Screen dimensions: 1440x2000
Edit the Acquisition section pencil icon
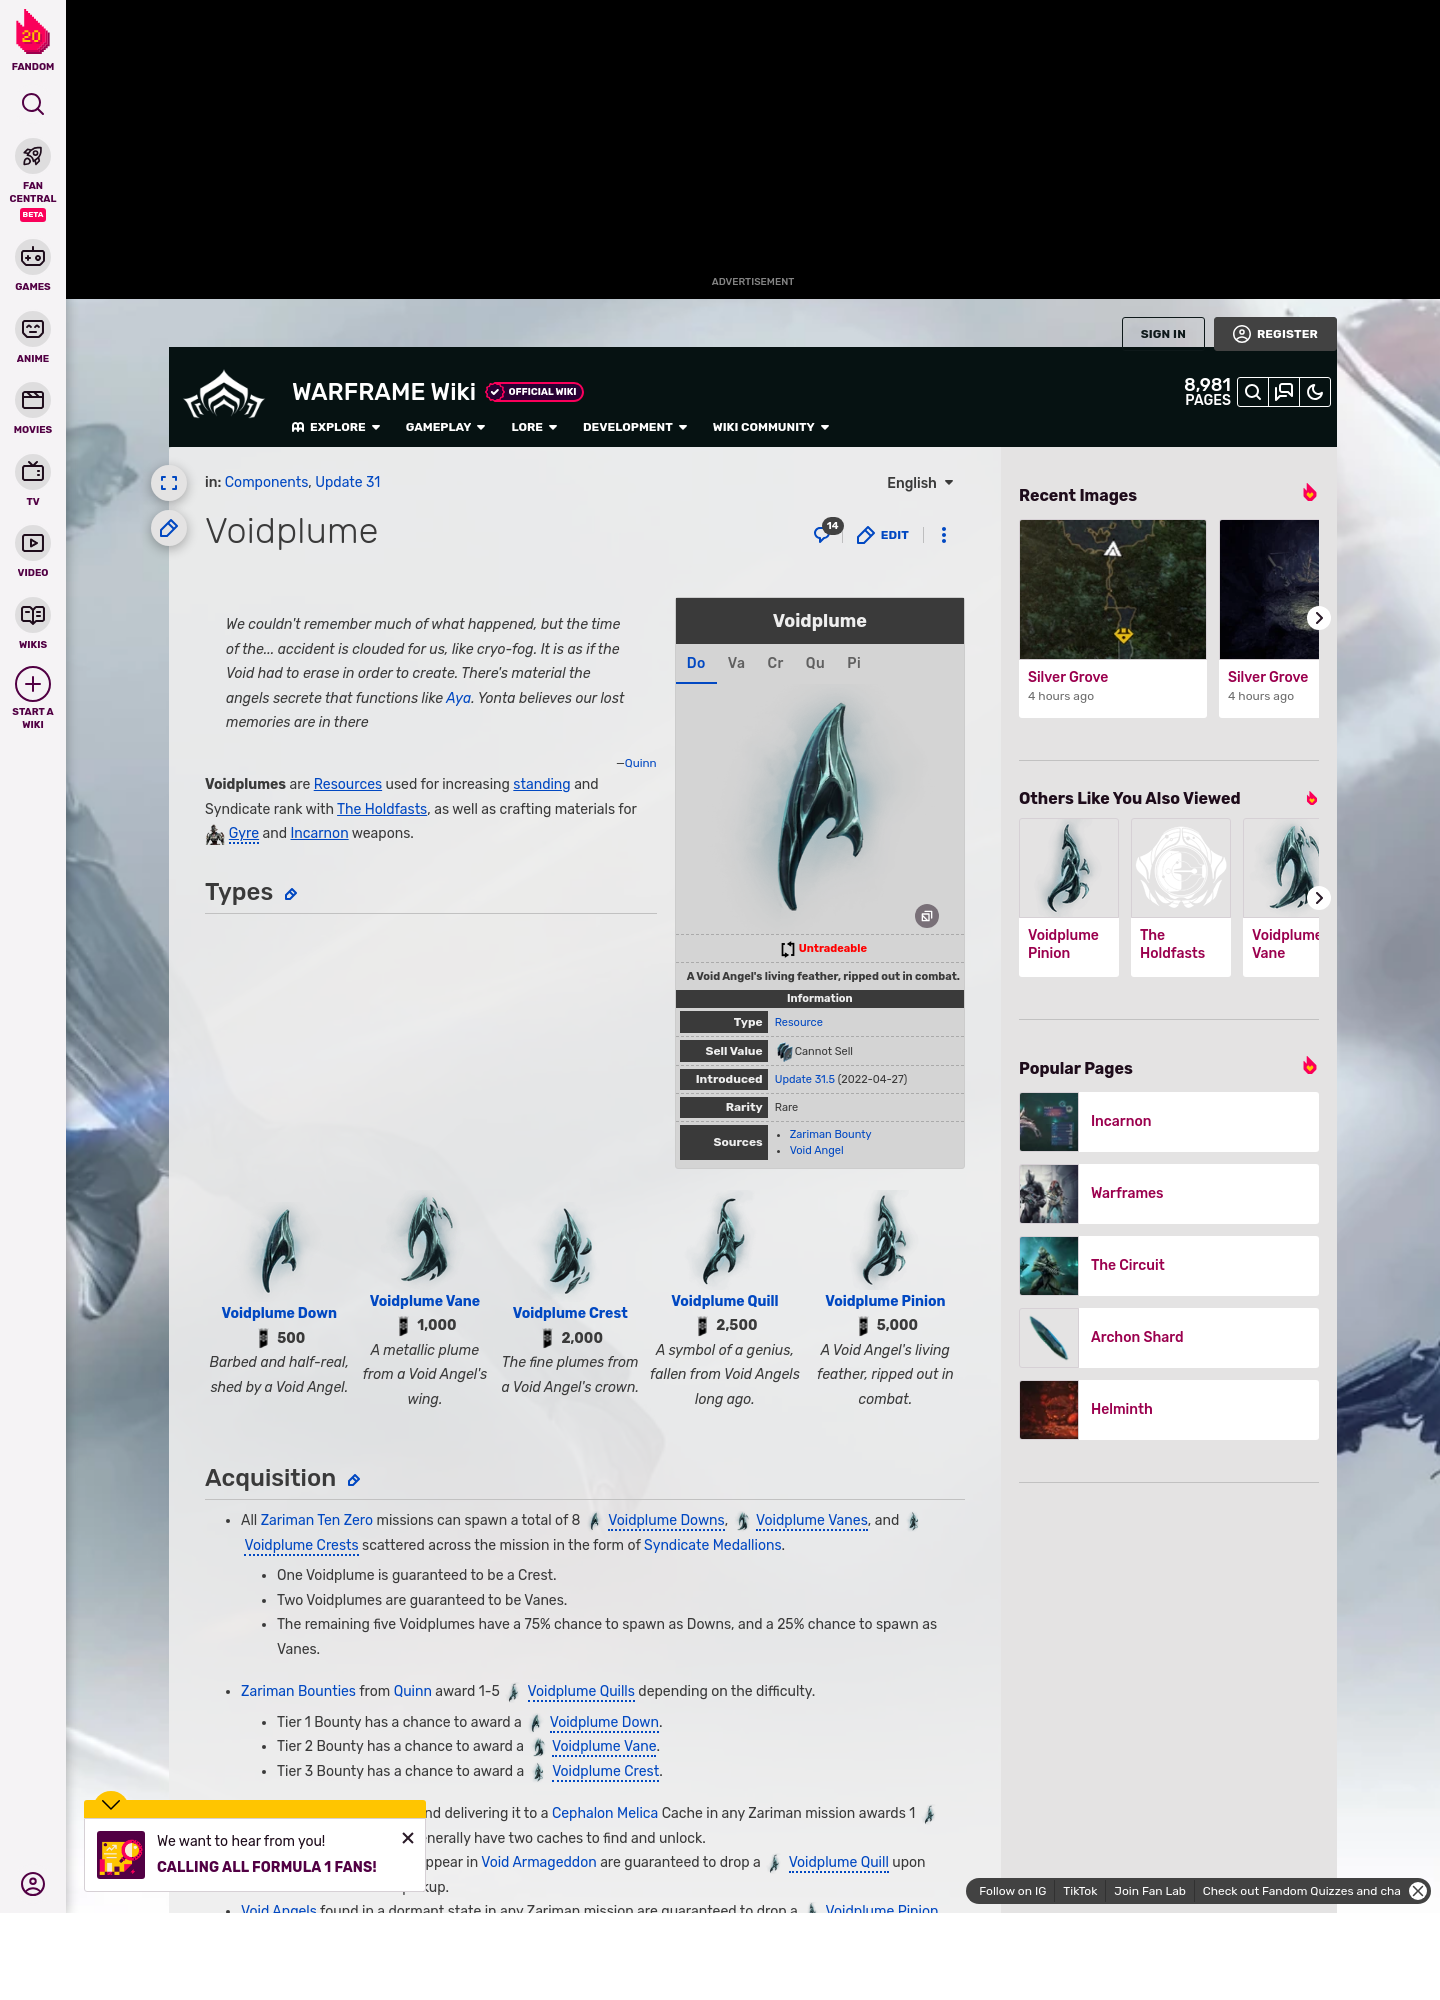click(354, 1480)
